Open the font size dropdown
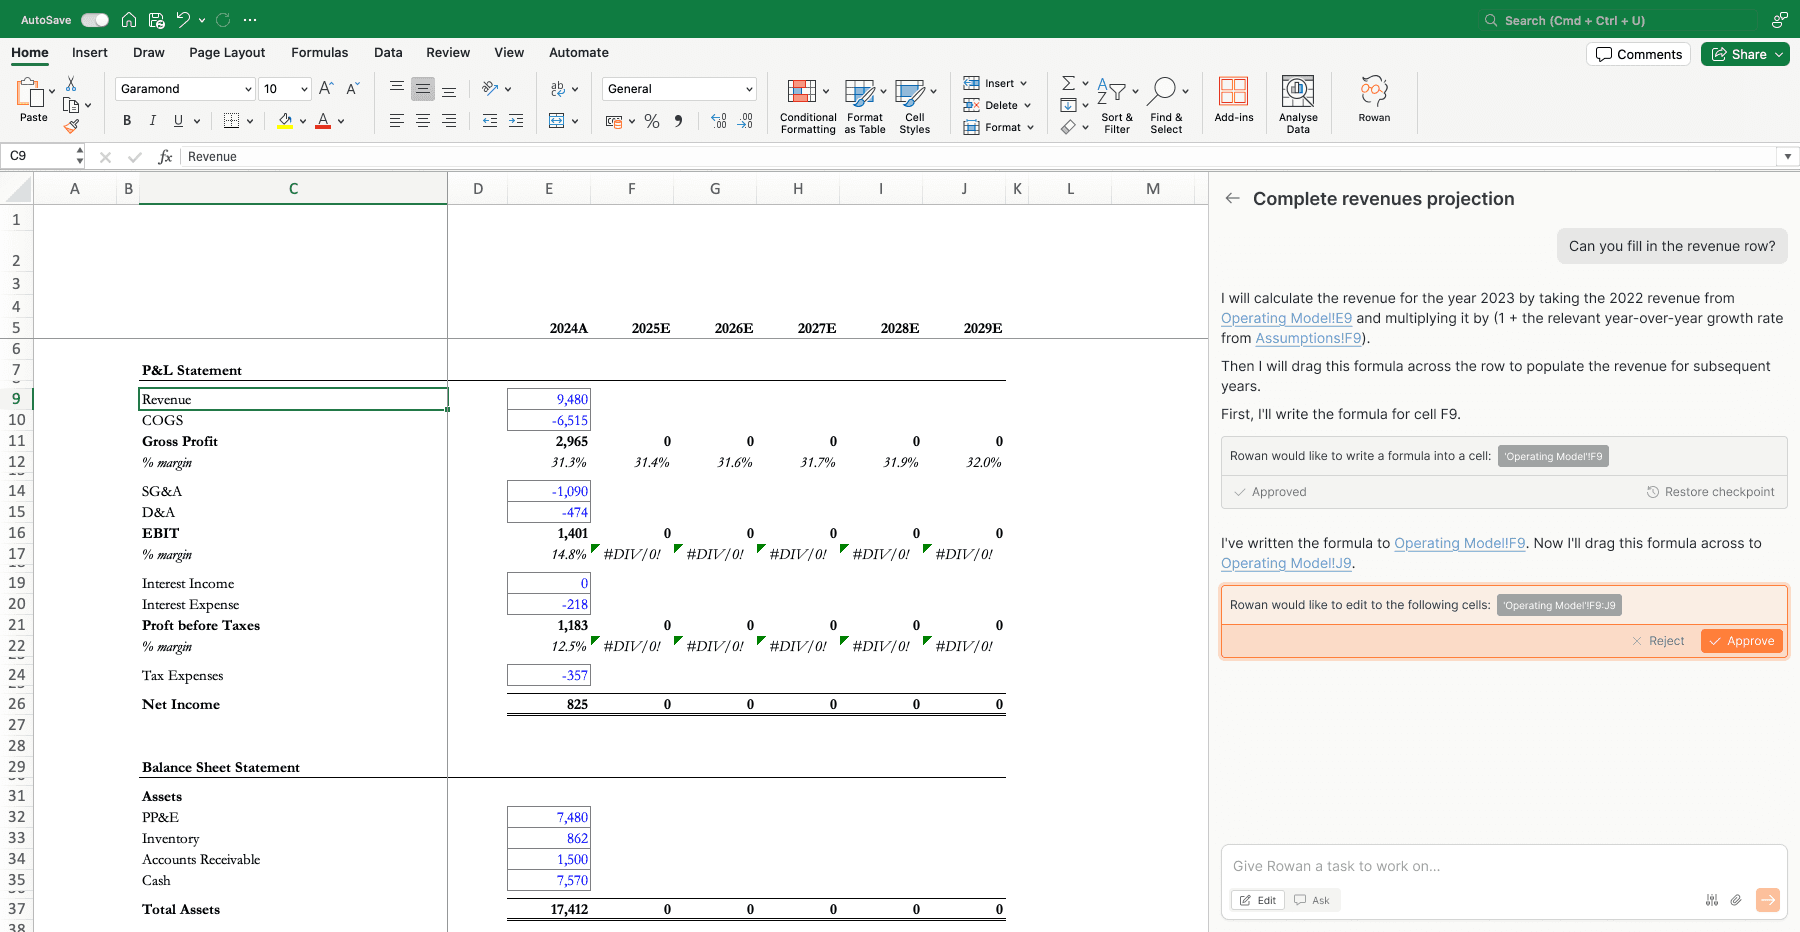The width and height of the screenshot is (1800, 932). 286,89
